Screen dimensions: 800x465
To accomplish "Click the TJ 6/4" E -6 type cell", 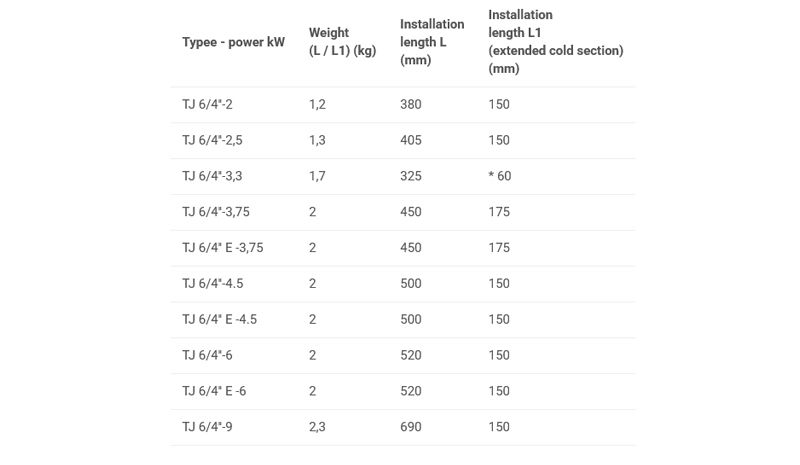I will pyautogui.click(x=214, y=392).
